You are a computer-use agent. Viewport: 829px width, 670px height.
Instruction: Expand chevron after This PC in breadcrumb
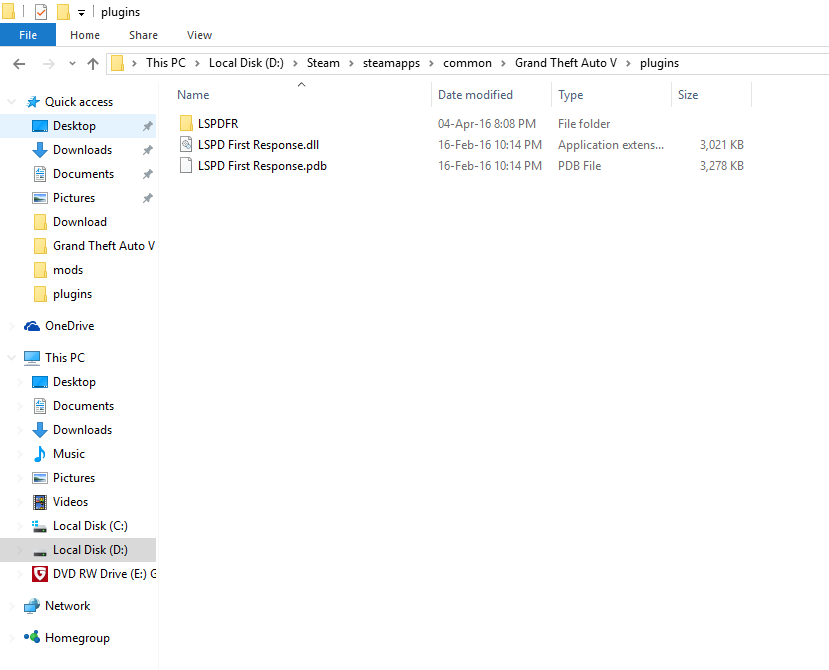click(x=197, y=63)
